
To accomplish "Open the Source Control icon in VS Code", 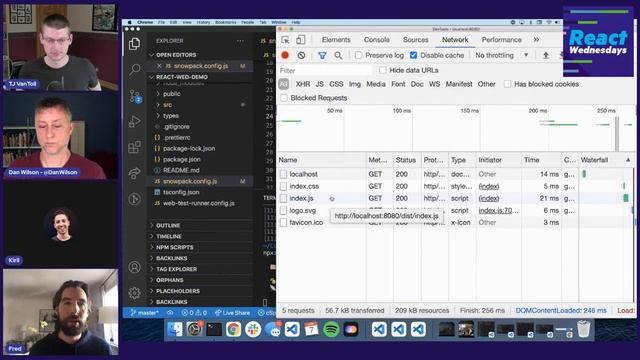I will point(135,96).
